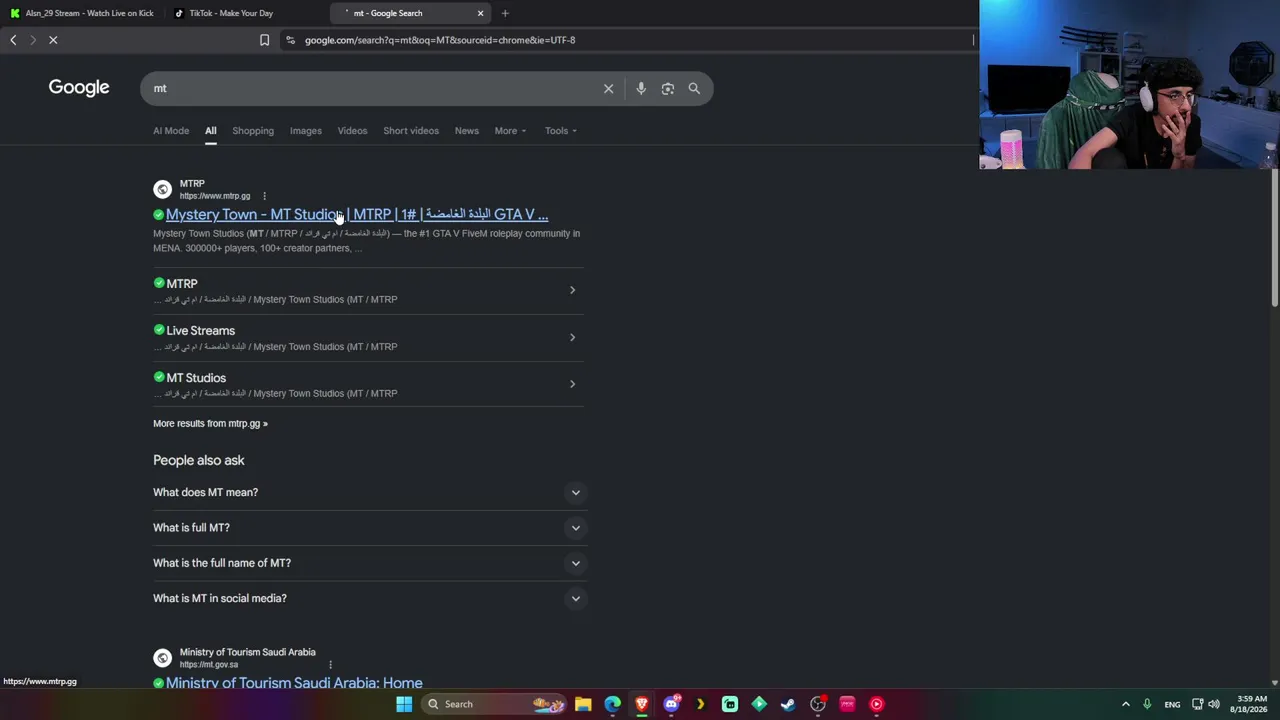Open the red play-button app in taskbar
The width and height of the screenshot is (1280, 720).
pos(877,704)
